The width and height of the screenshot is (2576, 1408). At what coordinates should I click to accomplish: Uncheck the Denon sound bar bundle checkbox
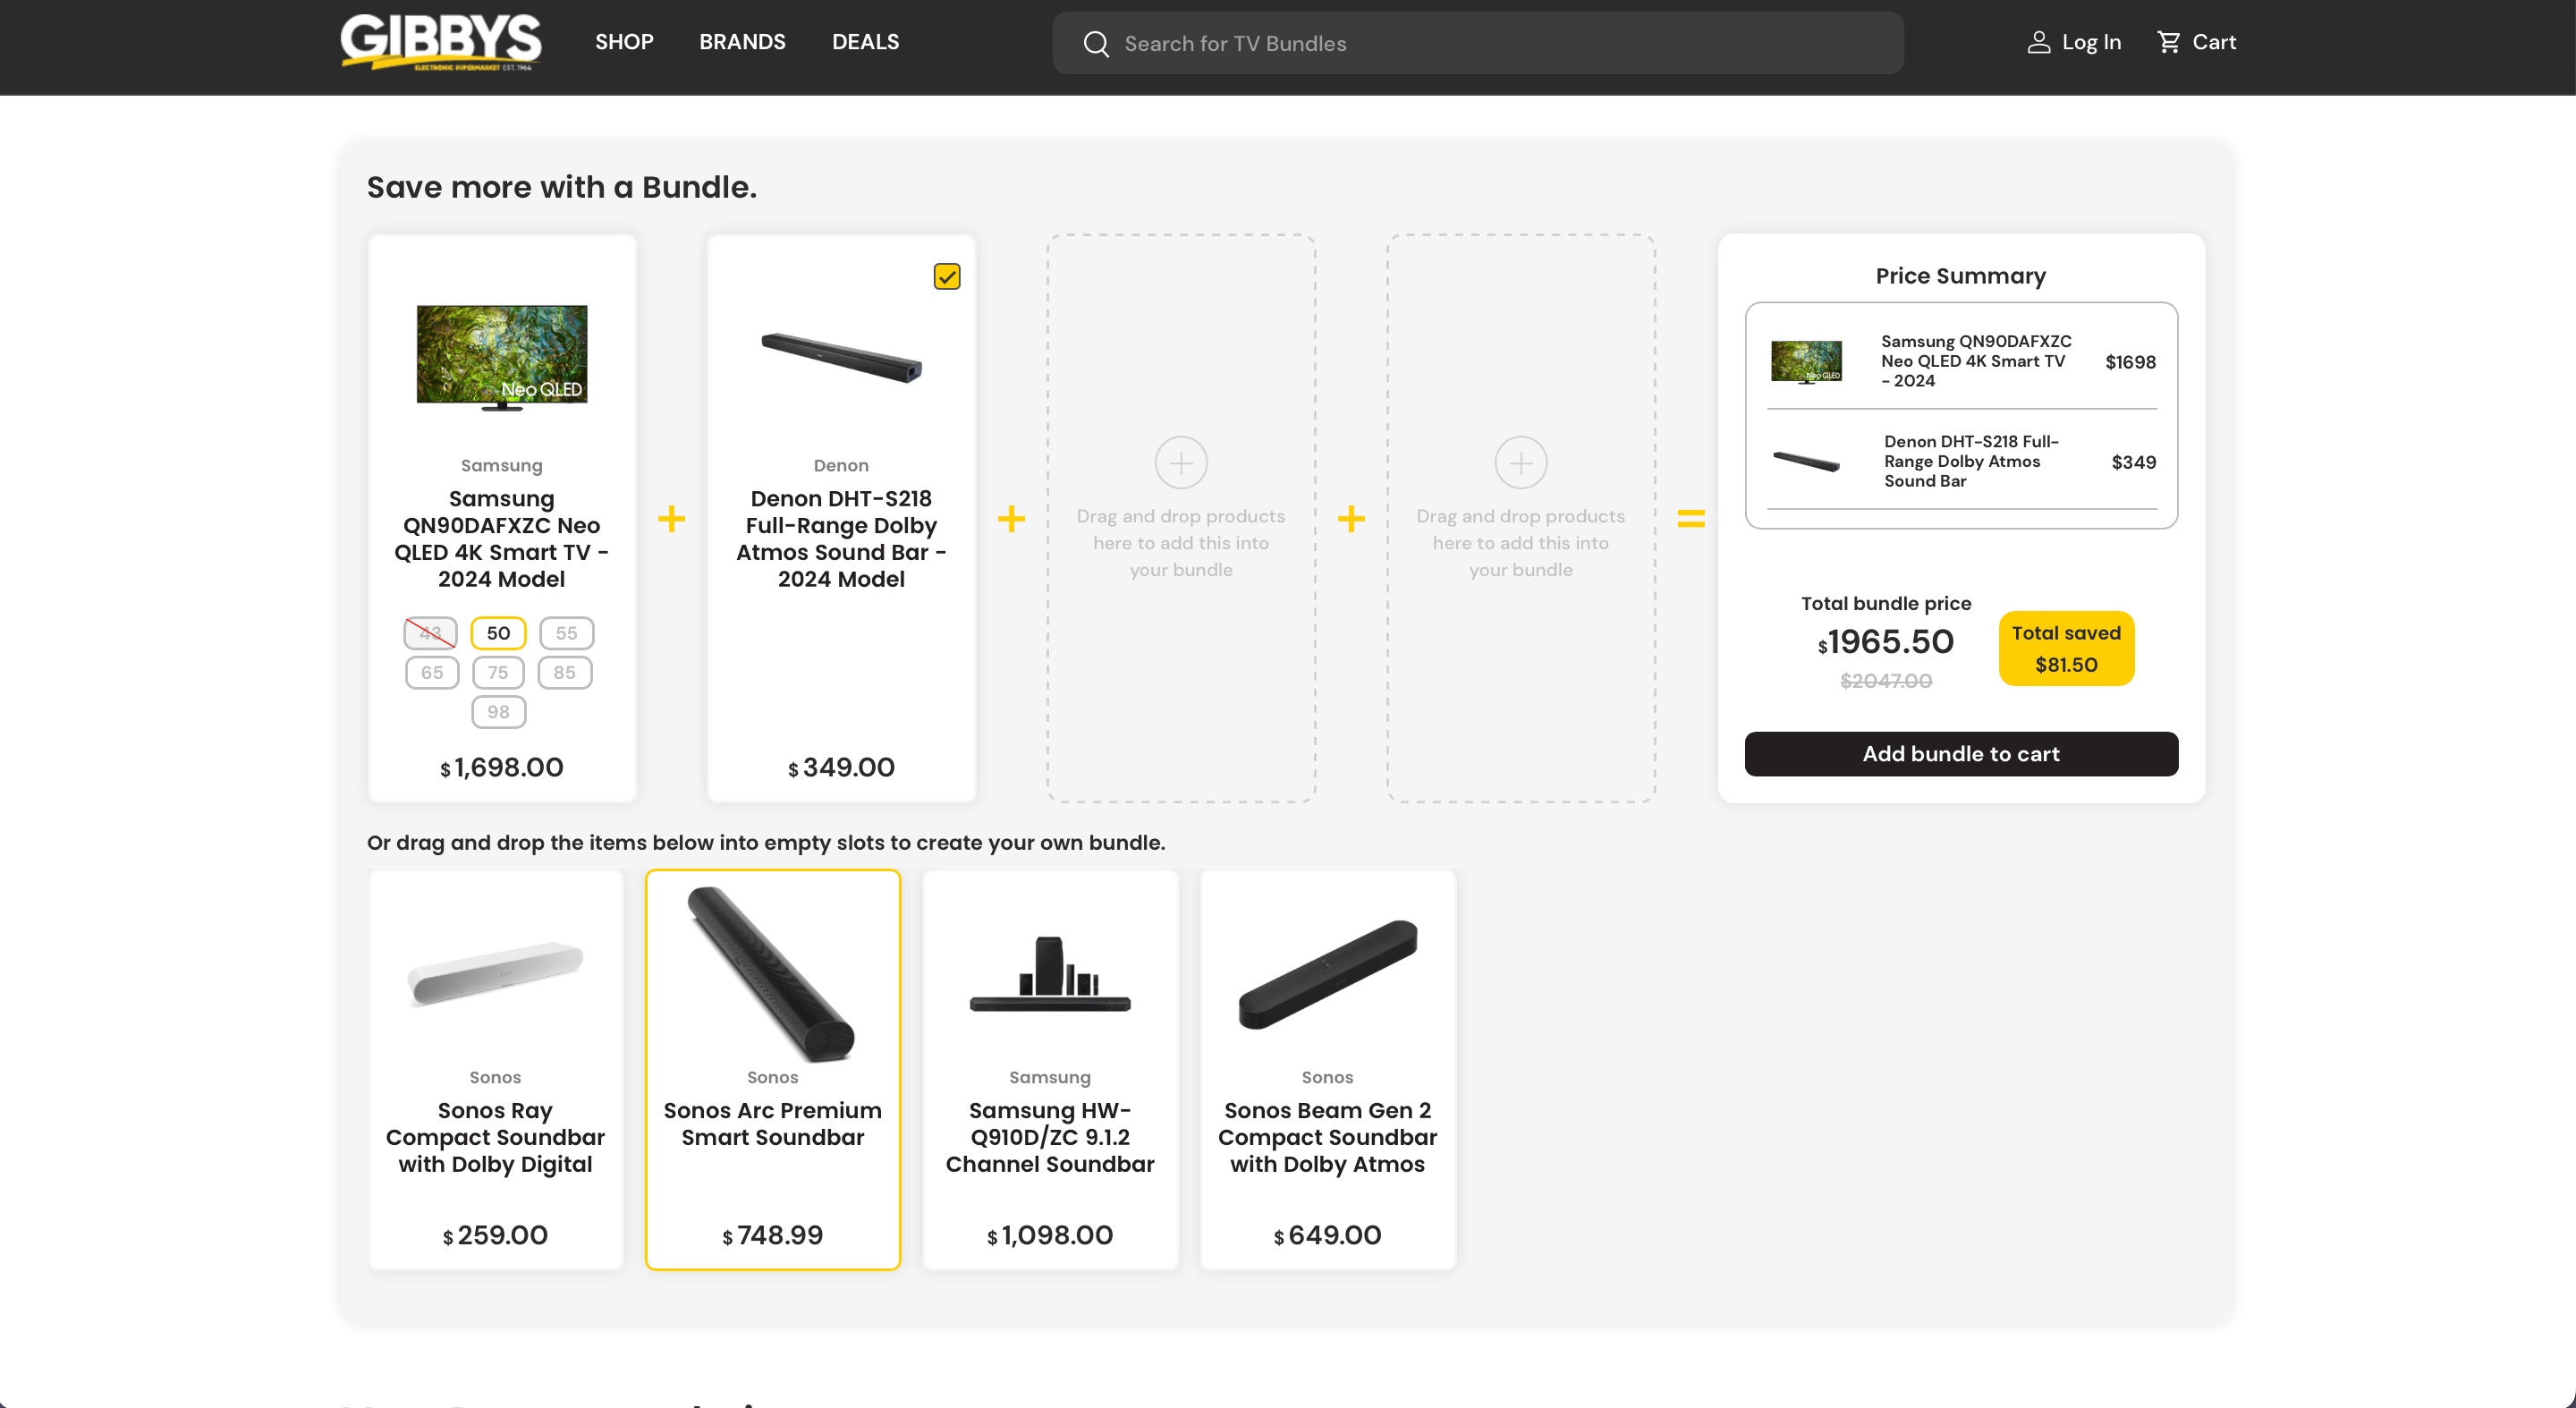pyautogui.click(x=946, y=276)
